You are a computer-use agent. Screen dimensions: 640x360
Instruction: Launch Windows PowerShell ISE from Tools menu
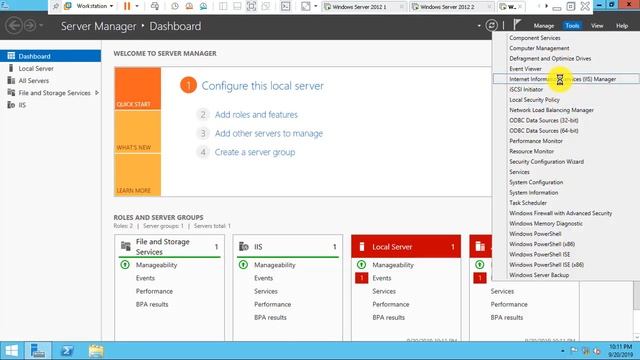pos(539,254)
